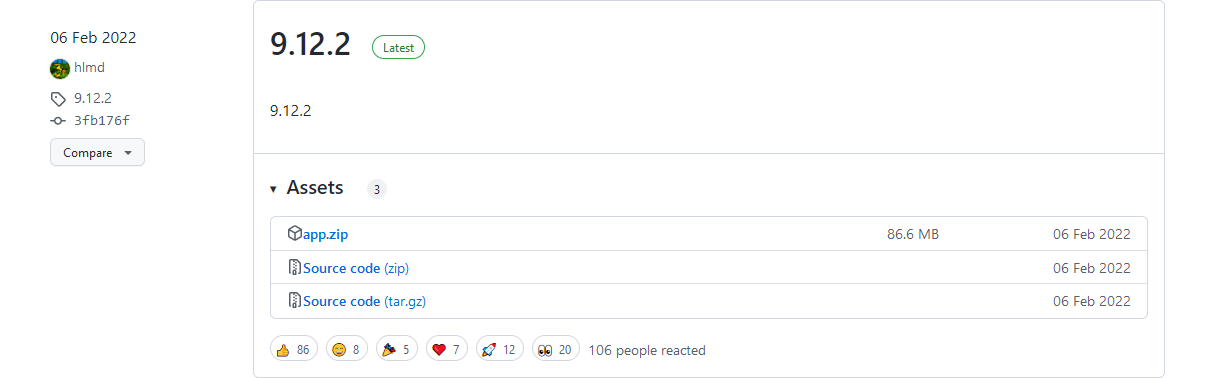Download Source code (tar.gz)
Viewport: 1216px width, 378px height.
[x=365, y=301]
